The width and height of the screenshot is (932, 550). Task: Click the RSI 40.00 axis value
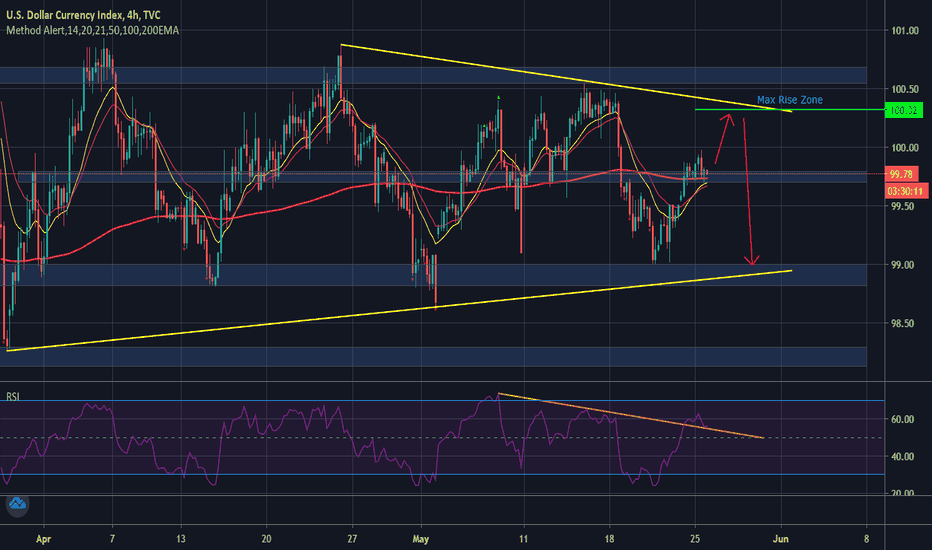click(x=902, y=457)
